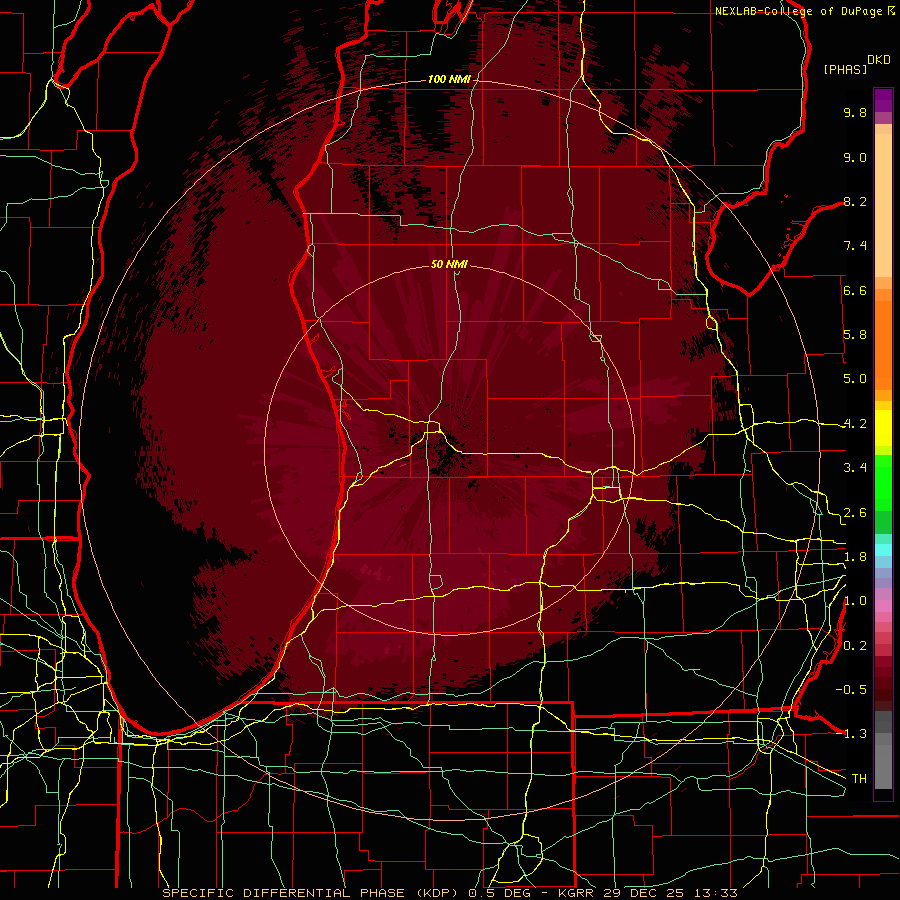Click the 8.2 legend value
This screenshot has width=900, height=900.
point(855,201)
